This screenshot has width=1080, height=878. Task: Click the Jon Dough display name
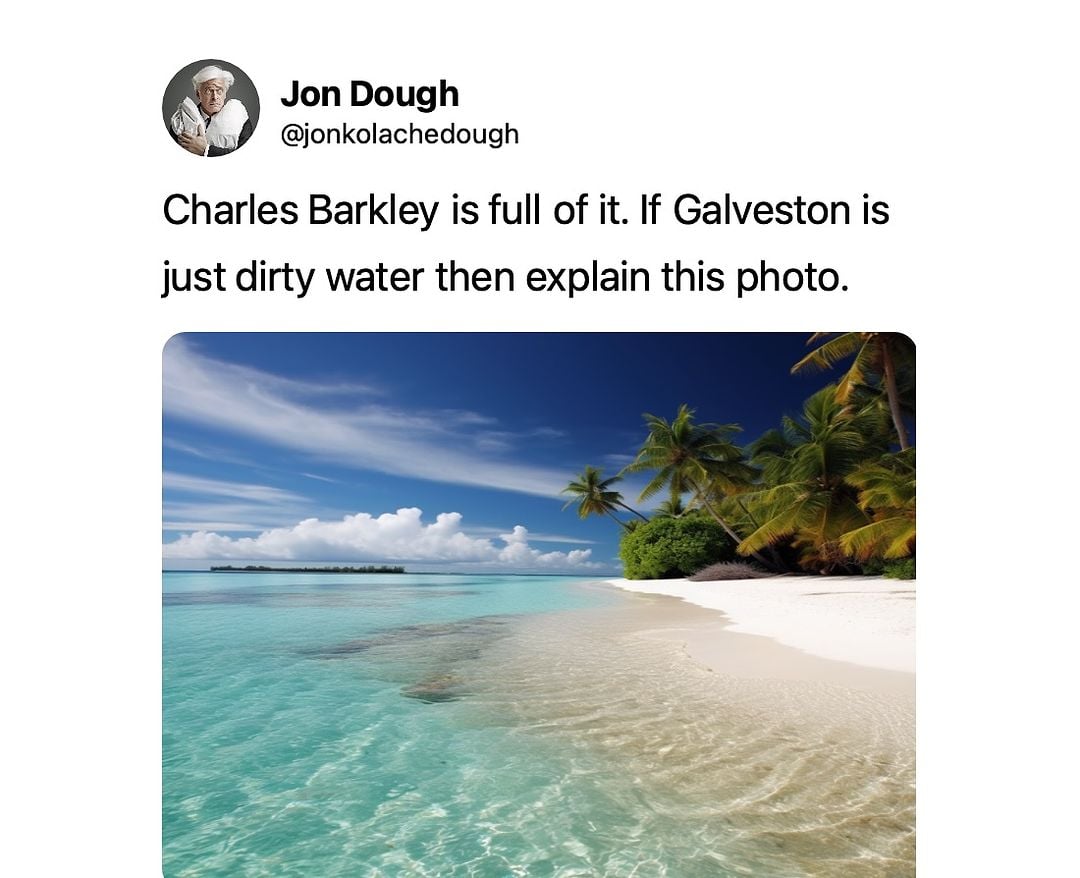click(x=369, y=94)
